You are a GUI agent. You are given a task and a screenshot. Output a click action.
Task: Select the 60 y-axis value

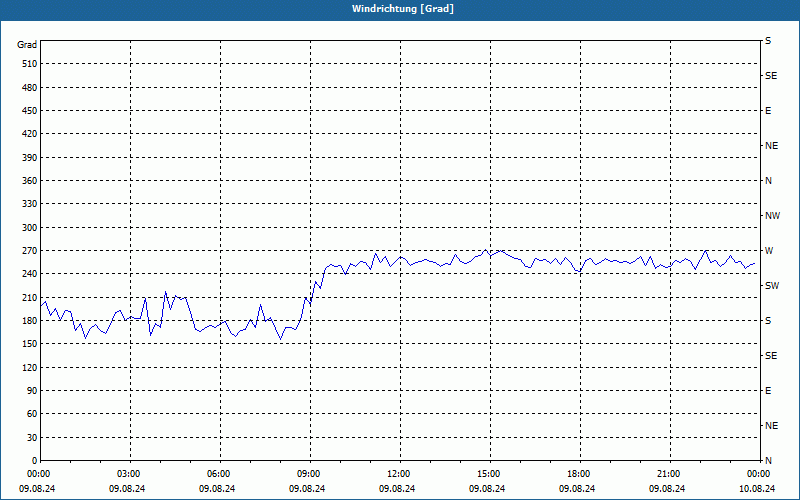(32, 414)
